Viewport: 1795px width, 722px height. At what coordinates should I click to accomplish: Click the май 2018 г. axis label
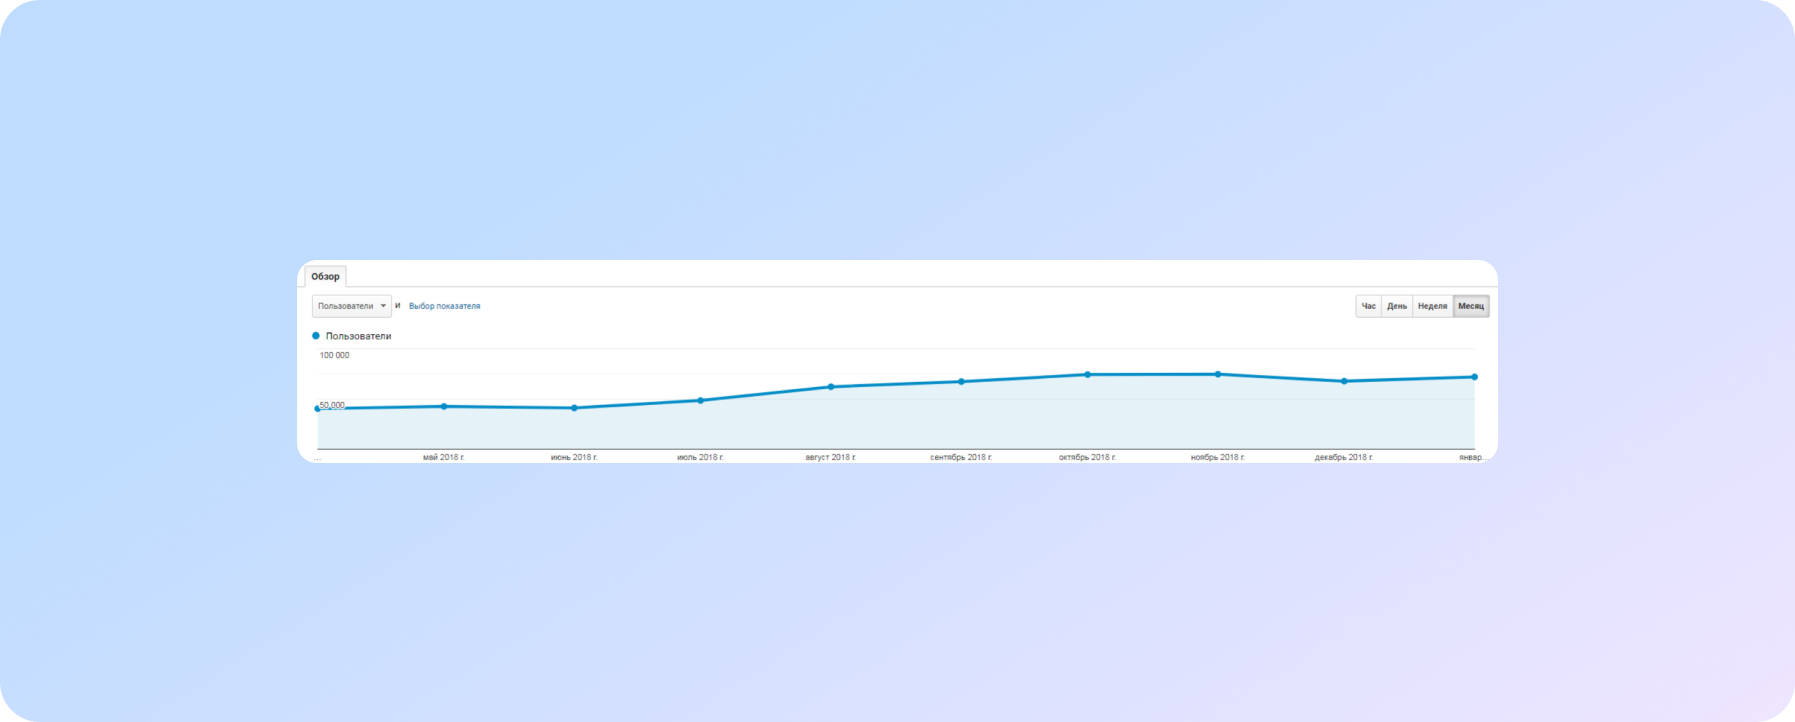(443, 457)
